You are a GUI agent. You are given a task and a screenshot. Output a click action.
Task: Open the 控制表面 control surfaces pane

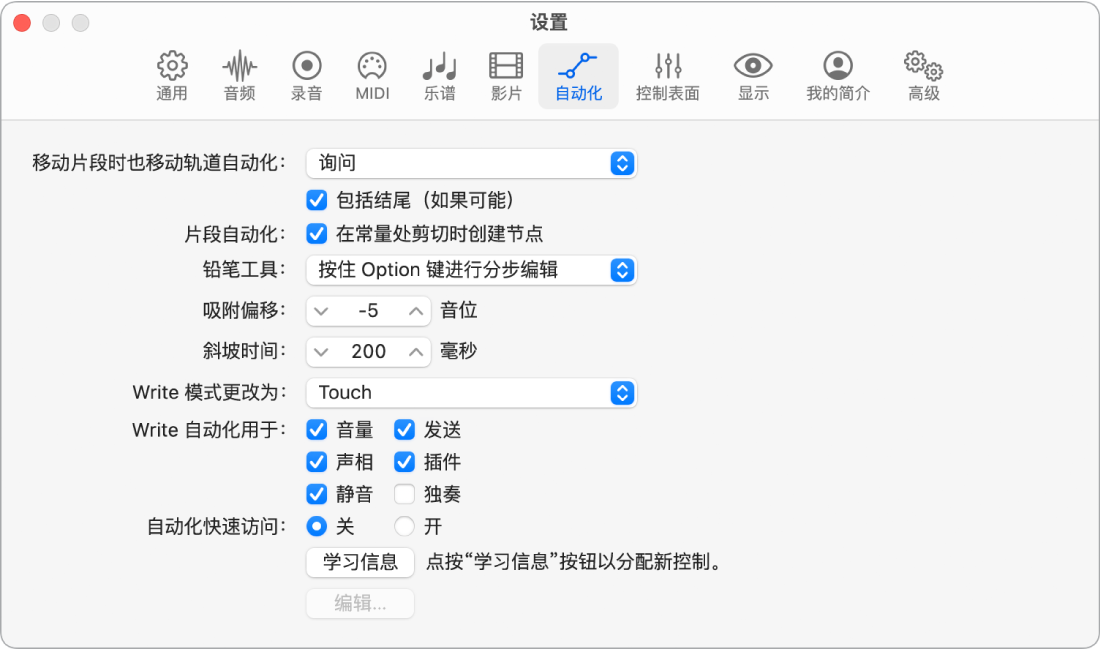[x=668, y=76]
